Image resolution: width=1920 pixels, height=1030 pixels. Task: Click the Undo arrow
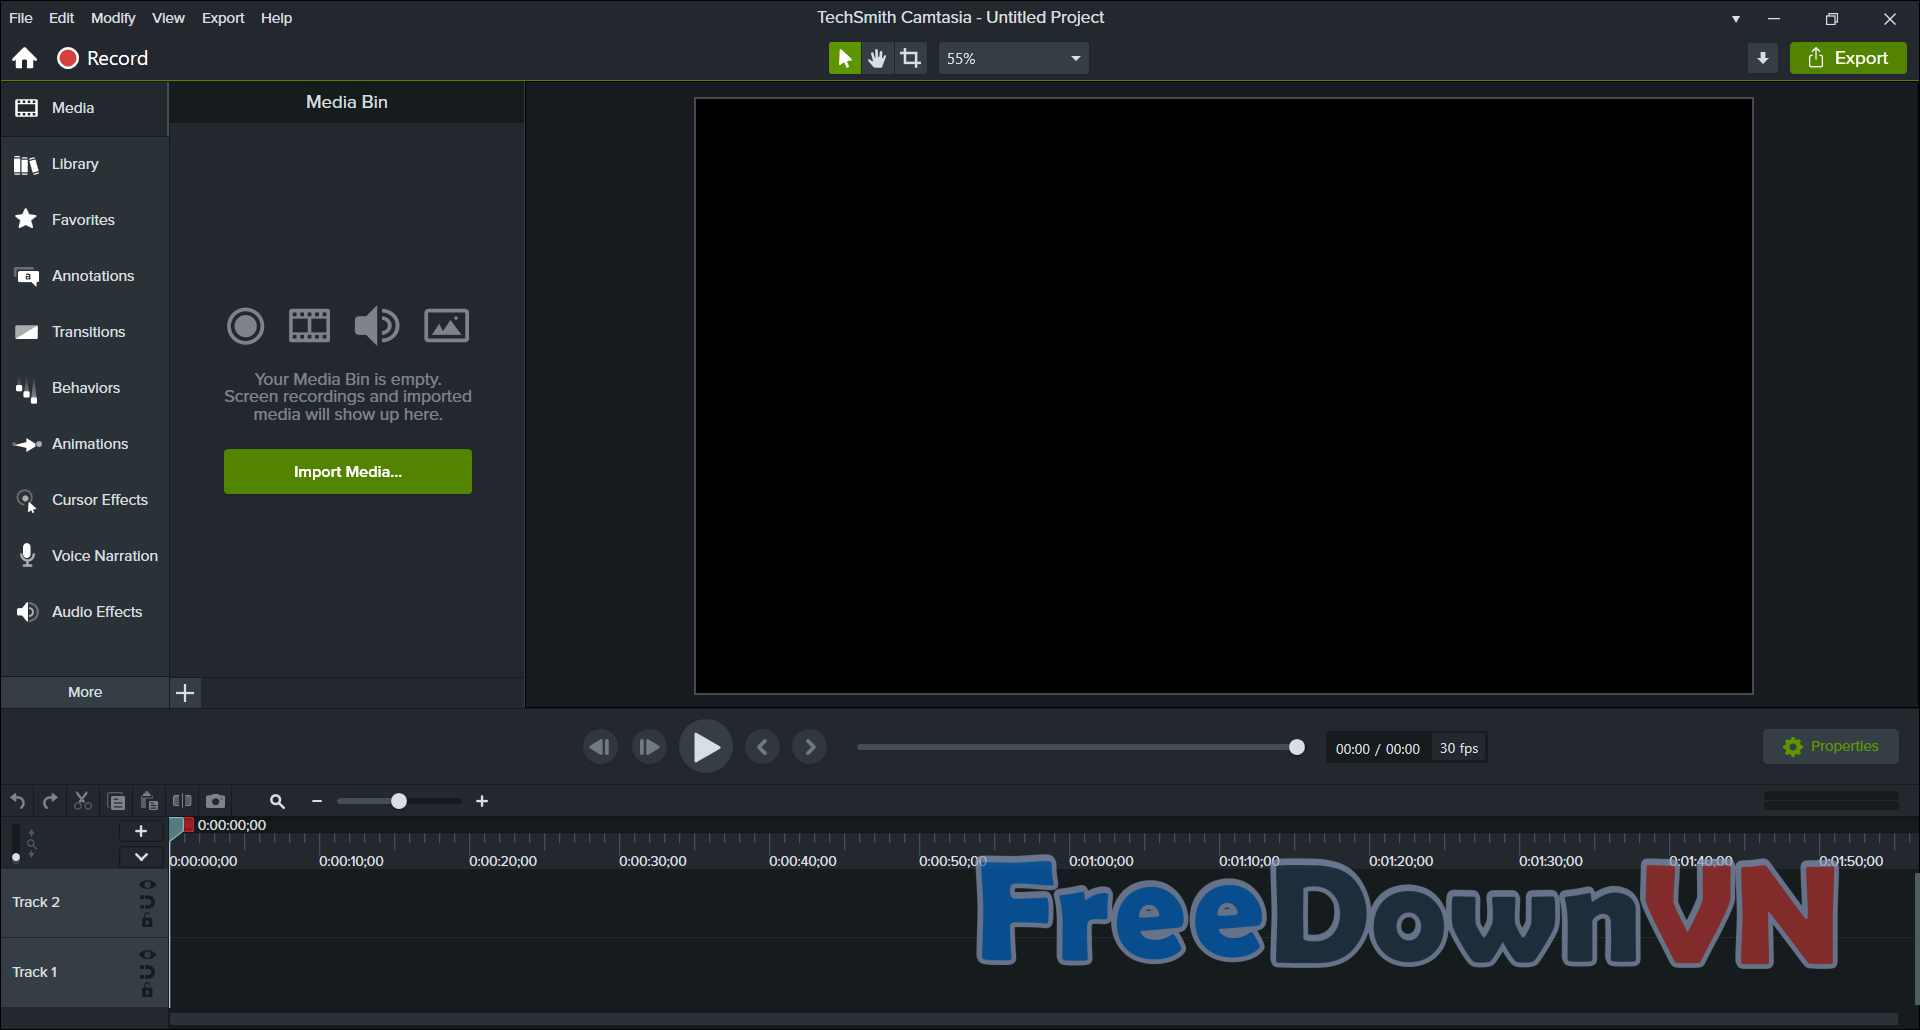tap(18, 801)
